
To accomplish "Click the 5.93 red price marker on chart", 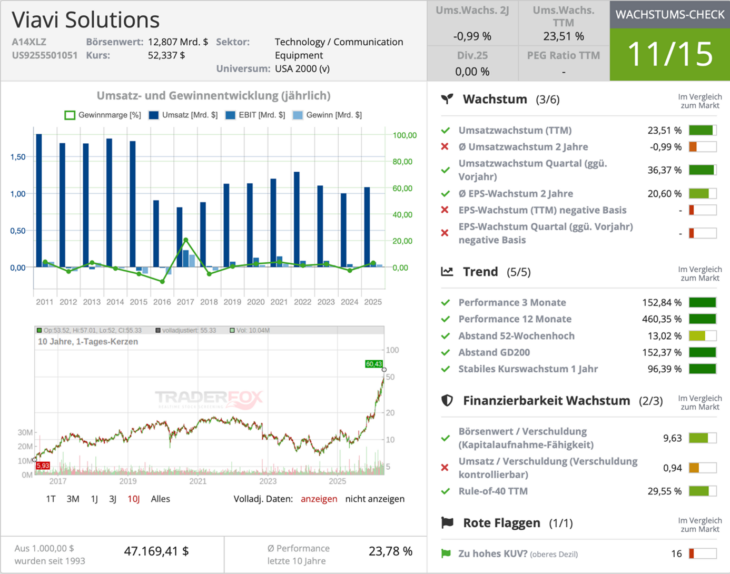I will coord(43,466).
